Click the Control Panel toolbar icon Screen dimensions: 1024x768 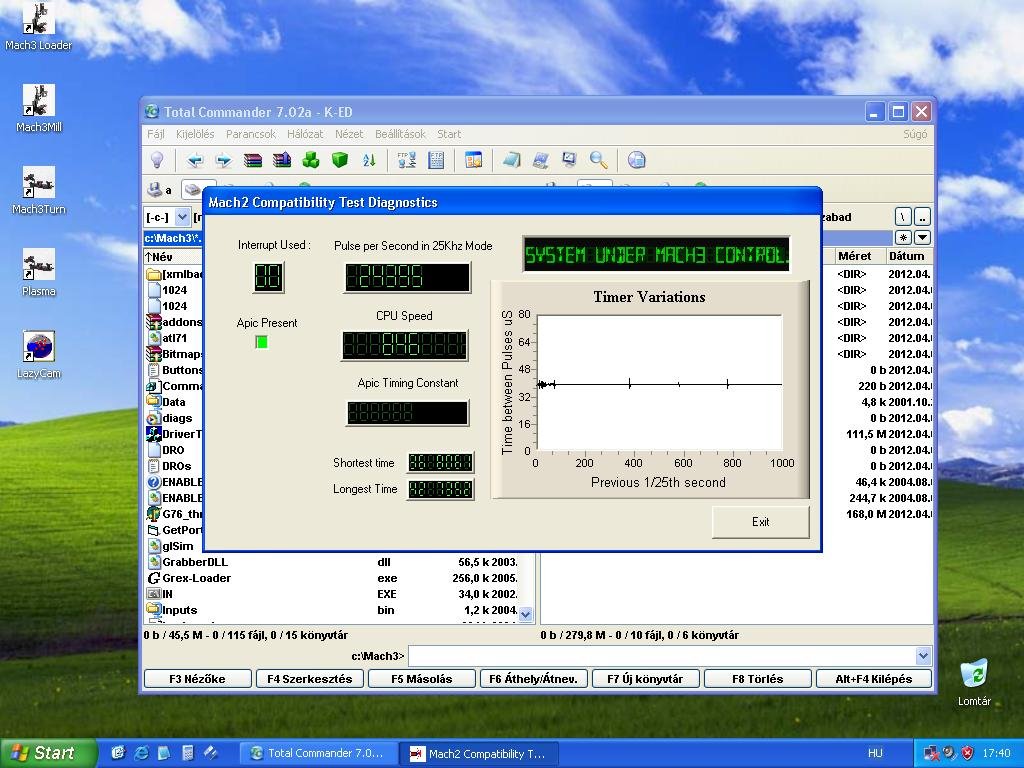(x=473, y=160)
